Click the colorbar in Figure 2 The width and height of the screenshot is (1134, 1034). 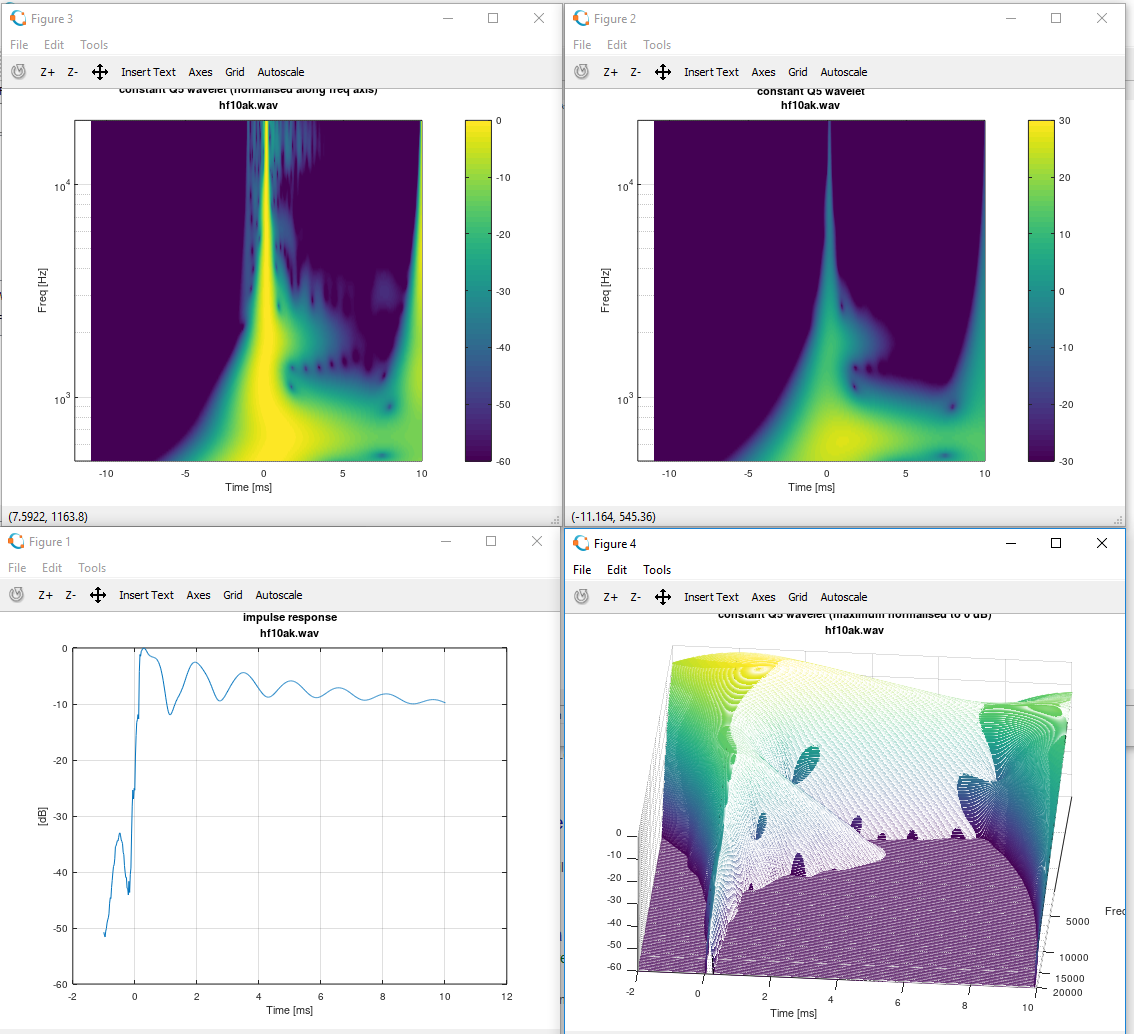click(1041, 291)
